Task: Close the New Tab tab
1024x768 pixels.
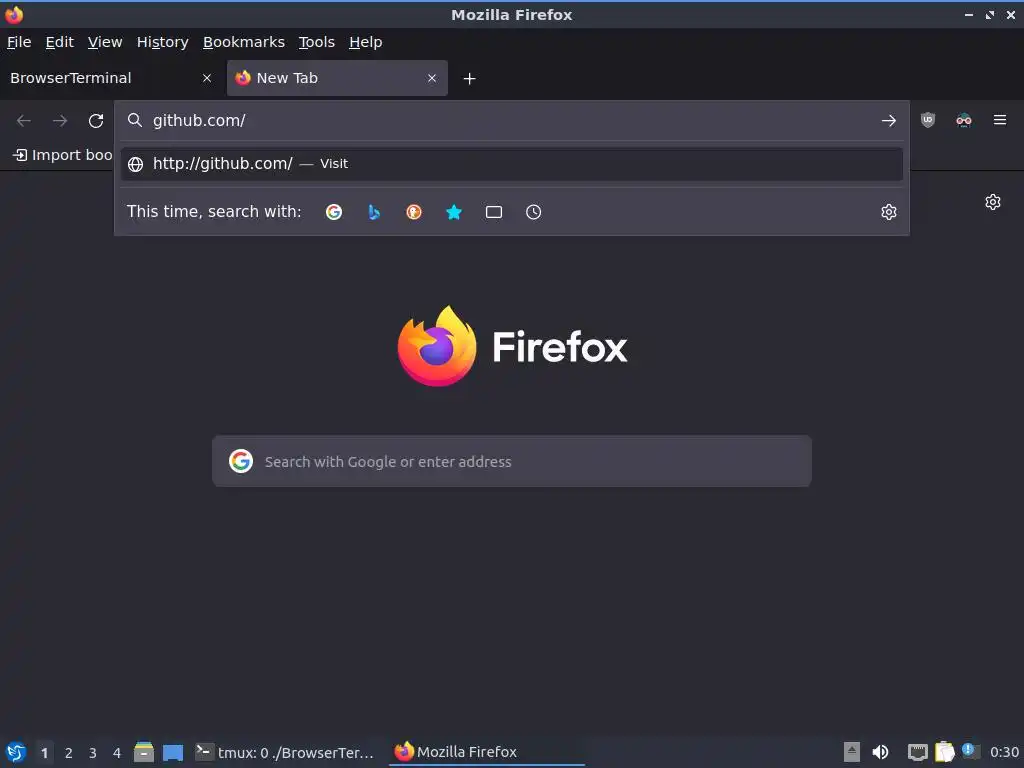Action: [432, 78]
